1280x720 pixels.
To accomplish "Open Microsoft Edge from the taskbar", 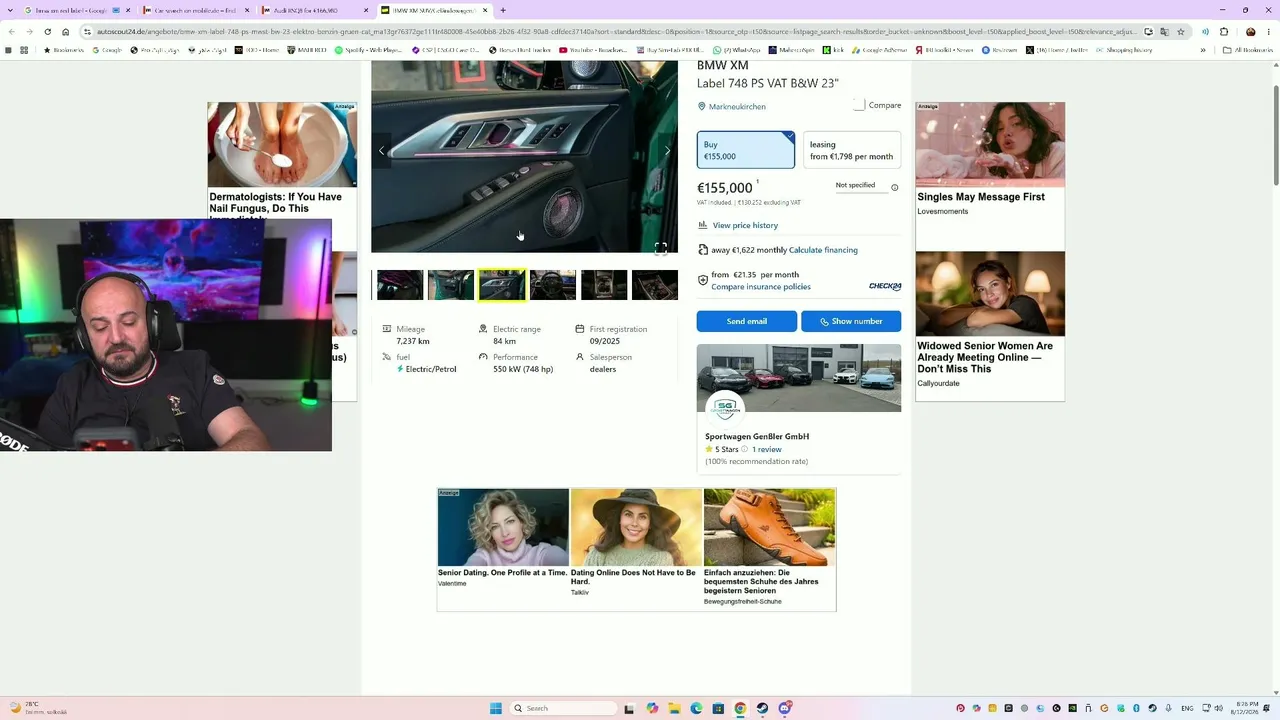I will pos(696,708).
